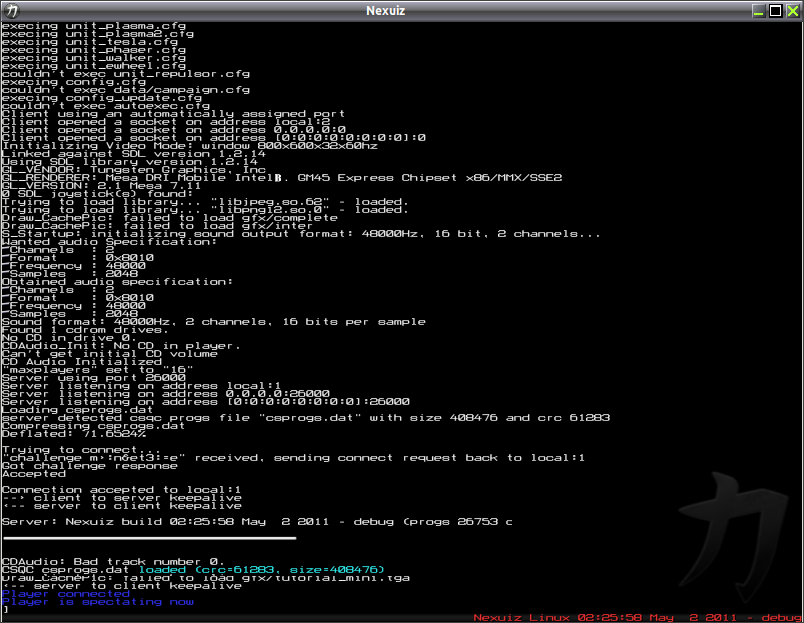804x623 pixels.
Task: Select the "Initializing Video Mode" line
Action: pos(190,146)
